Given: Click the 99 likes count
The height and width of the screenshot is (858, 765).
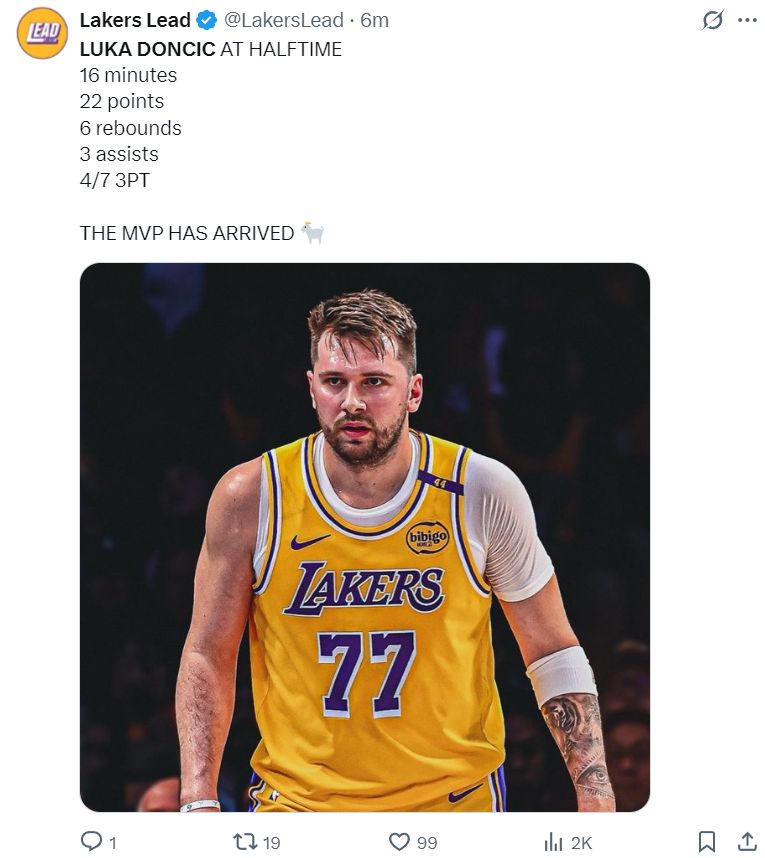Looking at the screenshot, I should [427, 843].
